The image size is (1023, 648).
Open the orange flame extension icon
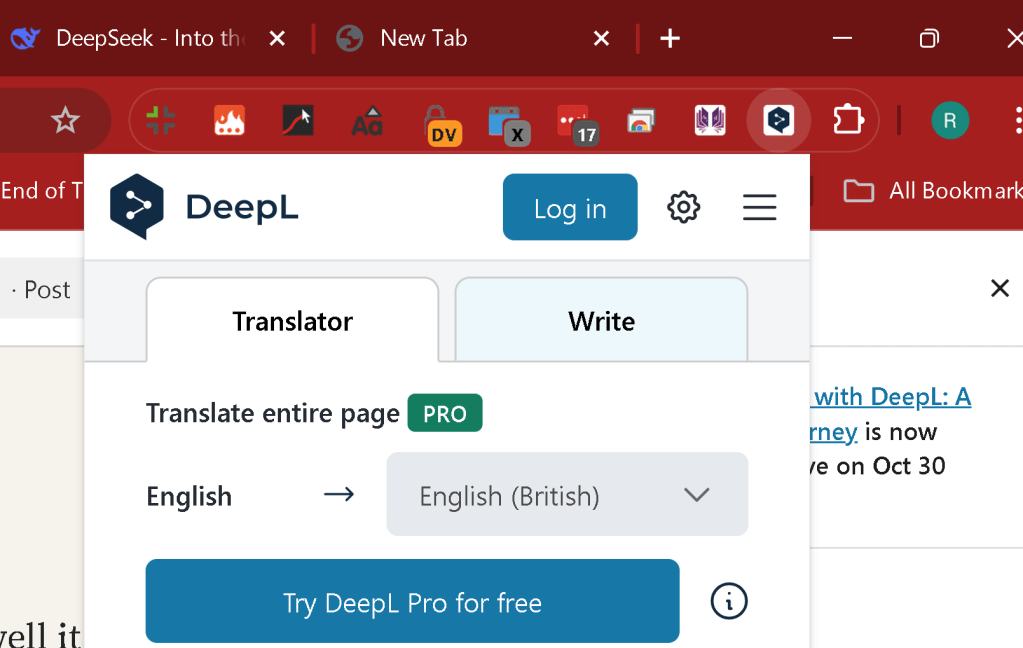[230, 120]
